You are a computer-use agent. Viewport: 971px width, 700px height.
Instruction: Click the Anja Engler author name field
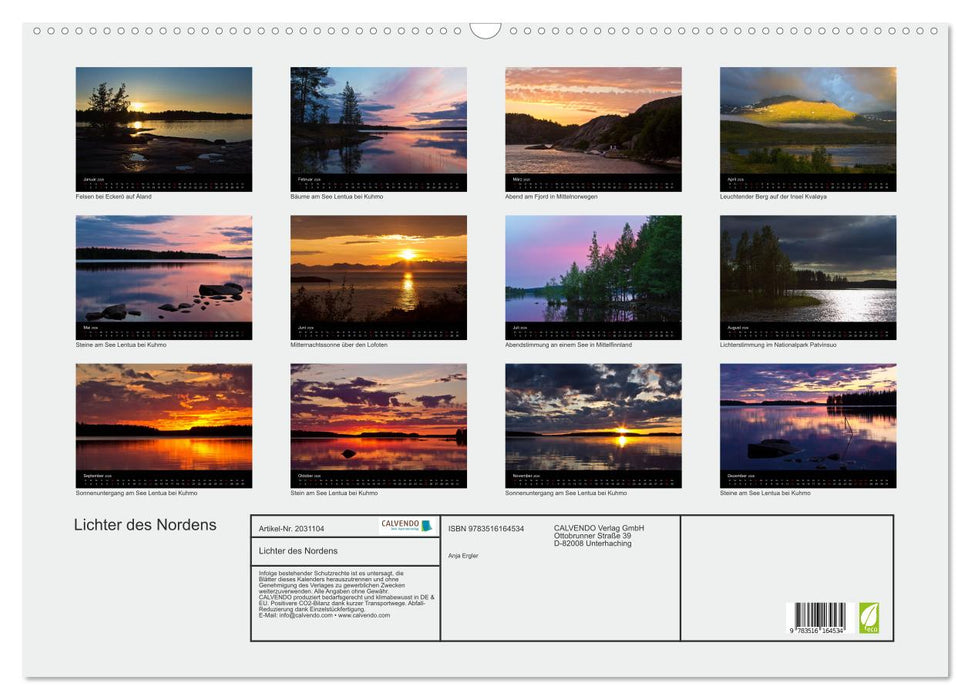pos(464,555)
